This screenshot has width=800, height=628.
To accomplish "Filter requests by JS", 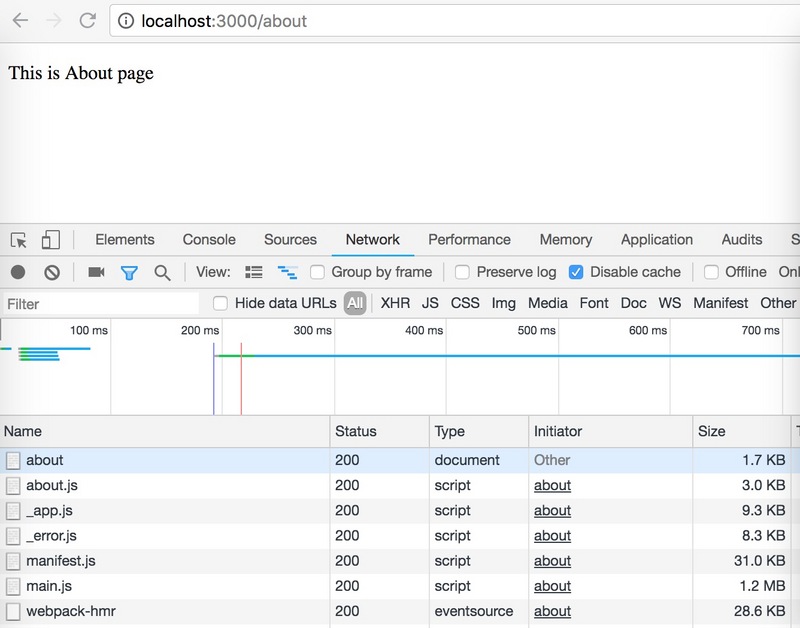I will click(x=430, y=303).
